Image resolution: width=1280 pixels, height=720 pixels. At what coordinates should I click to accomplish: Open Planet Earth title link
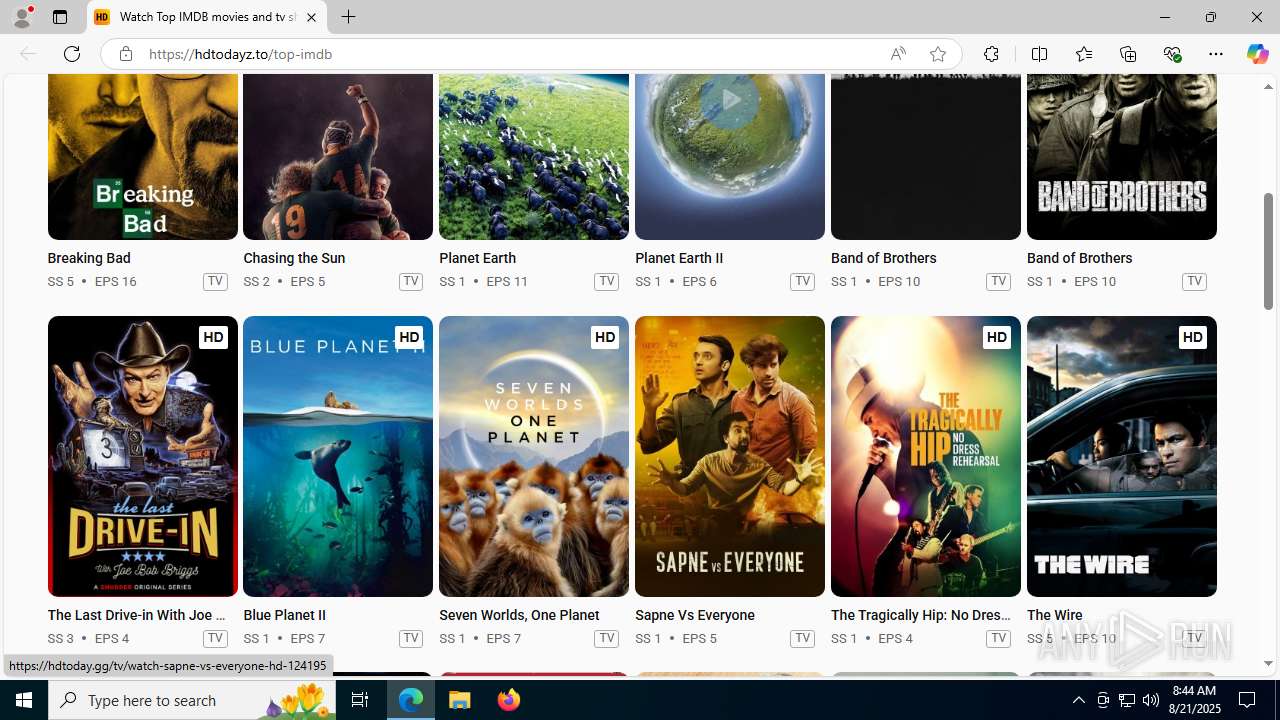477,258
